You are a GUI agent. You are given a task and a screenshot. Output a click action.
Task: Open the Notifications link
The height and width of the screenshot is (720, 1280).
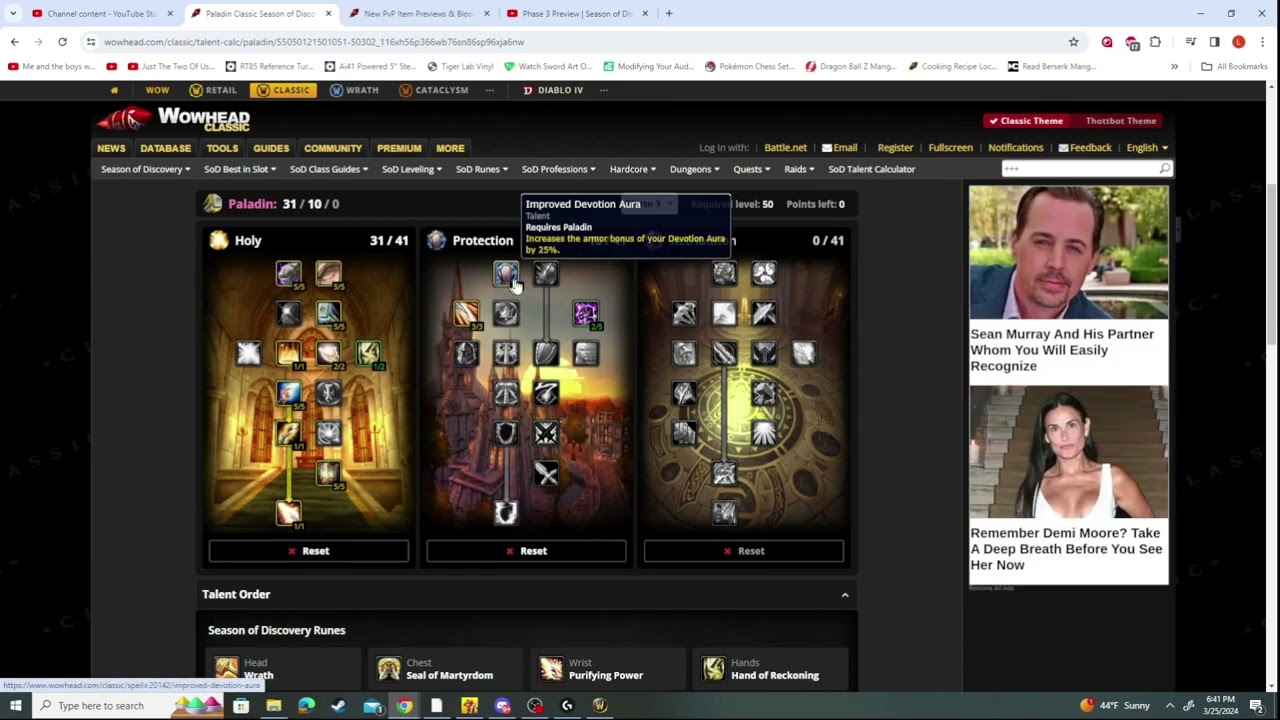pos(1015,148)
